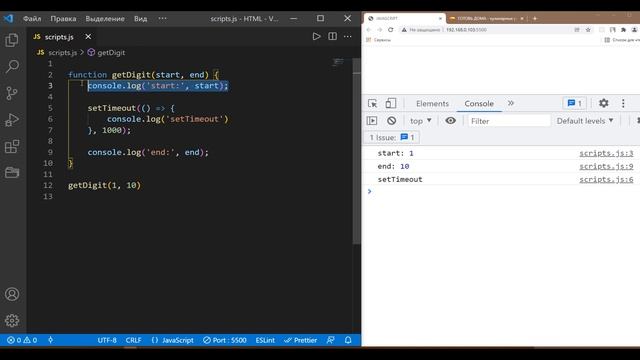Open the DevTools customize menu dots
This screenshot has height=360, width=640.
[623, 103]
